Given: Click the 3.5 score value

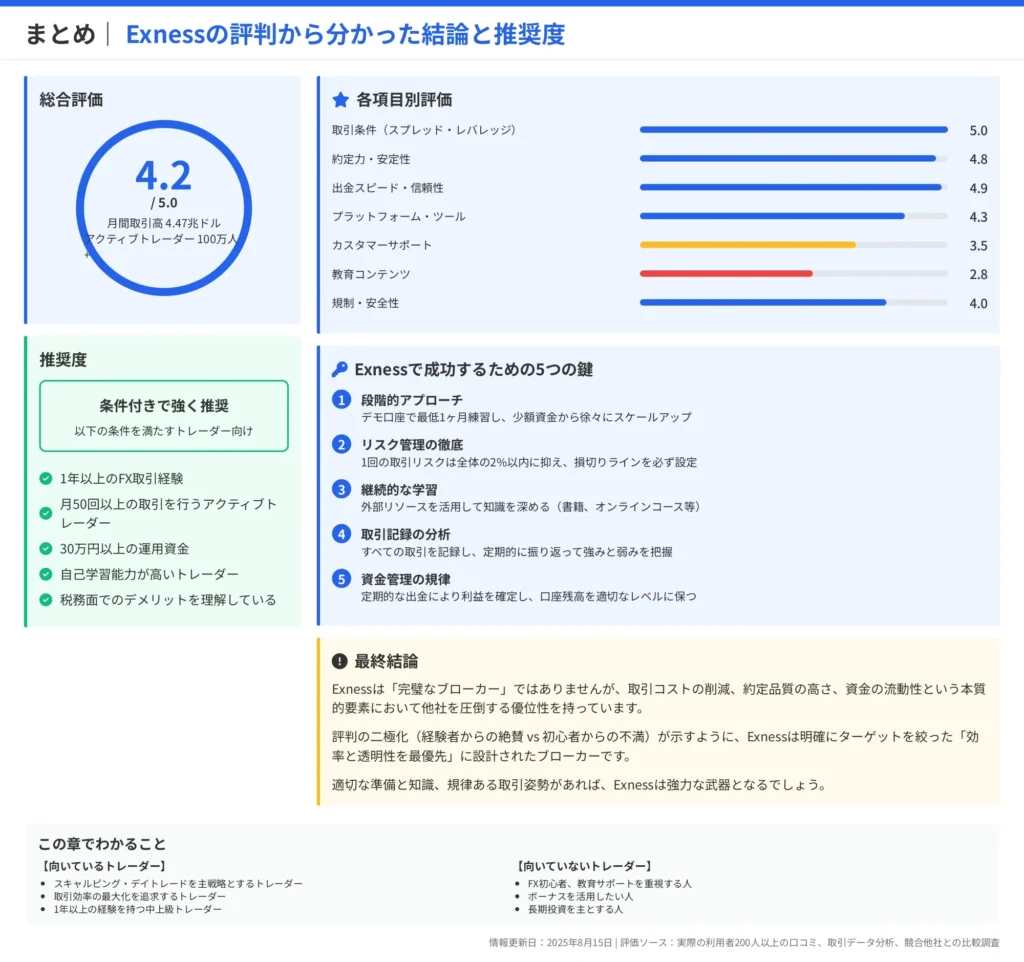Looking at the screenshot, I should click(978, 246).
